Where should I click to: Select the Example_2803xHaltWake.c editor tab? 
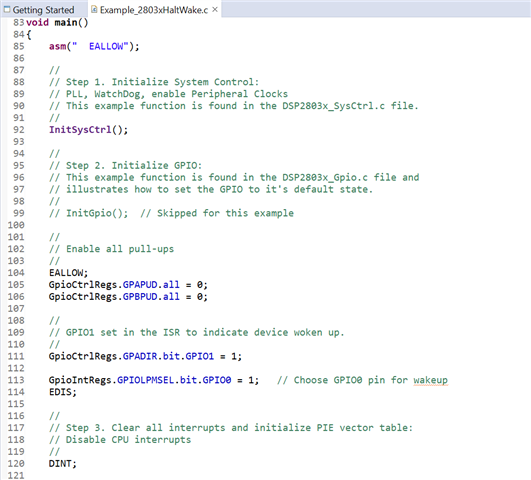[154, 10]
